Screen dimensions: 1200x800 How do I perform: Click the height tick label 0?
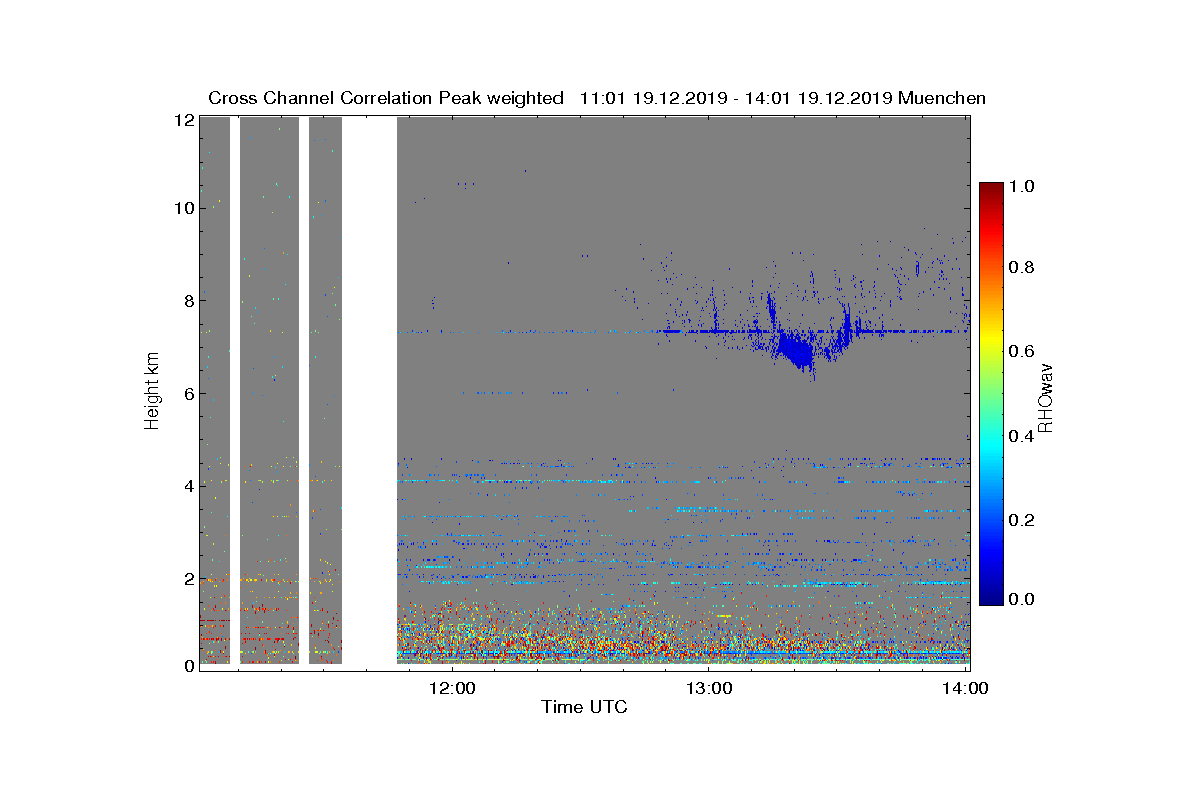pyautogui.click(x=188, y=666)
